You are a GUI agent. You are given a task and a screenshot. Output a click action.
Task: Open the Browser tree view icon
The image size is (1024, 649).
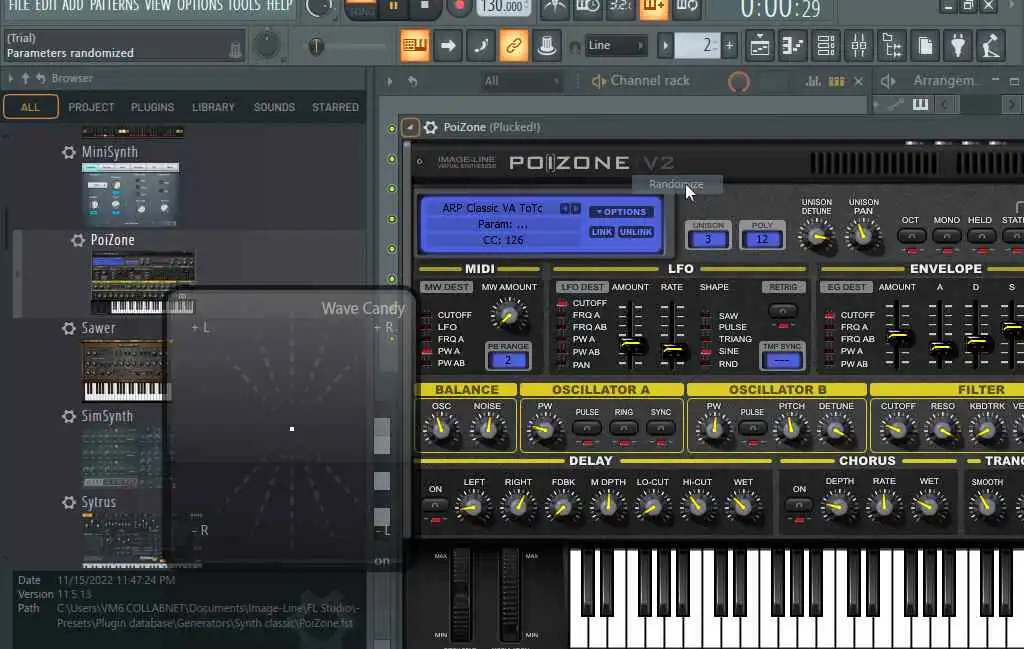click(892, 46)
